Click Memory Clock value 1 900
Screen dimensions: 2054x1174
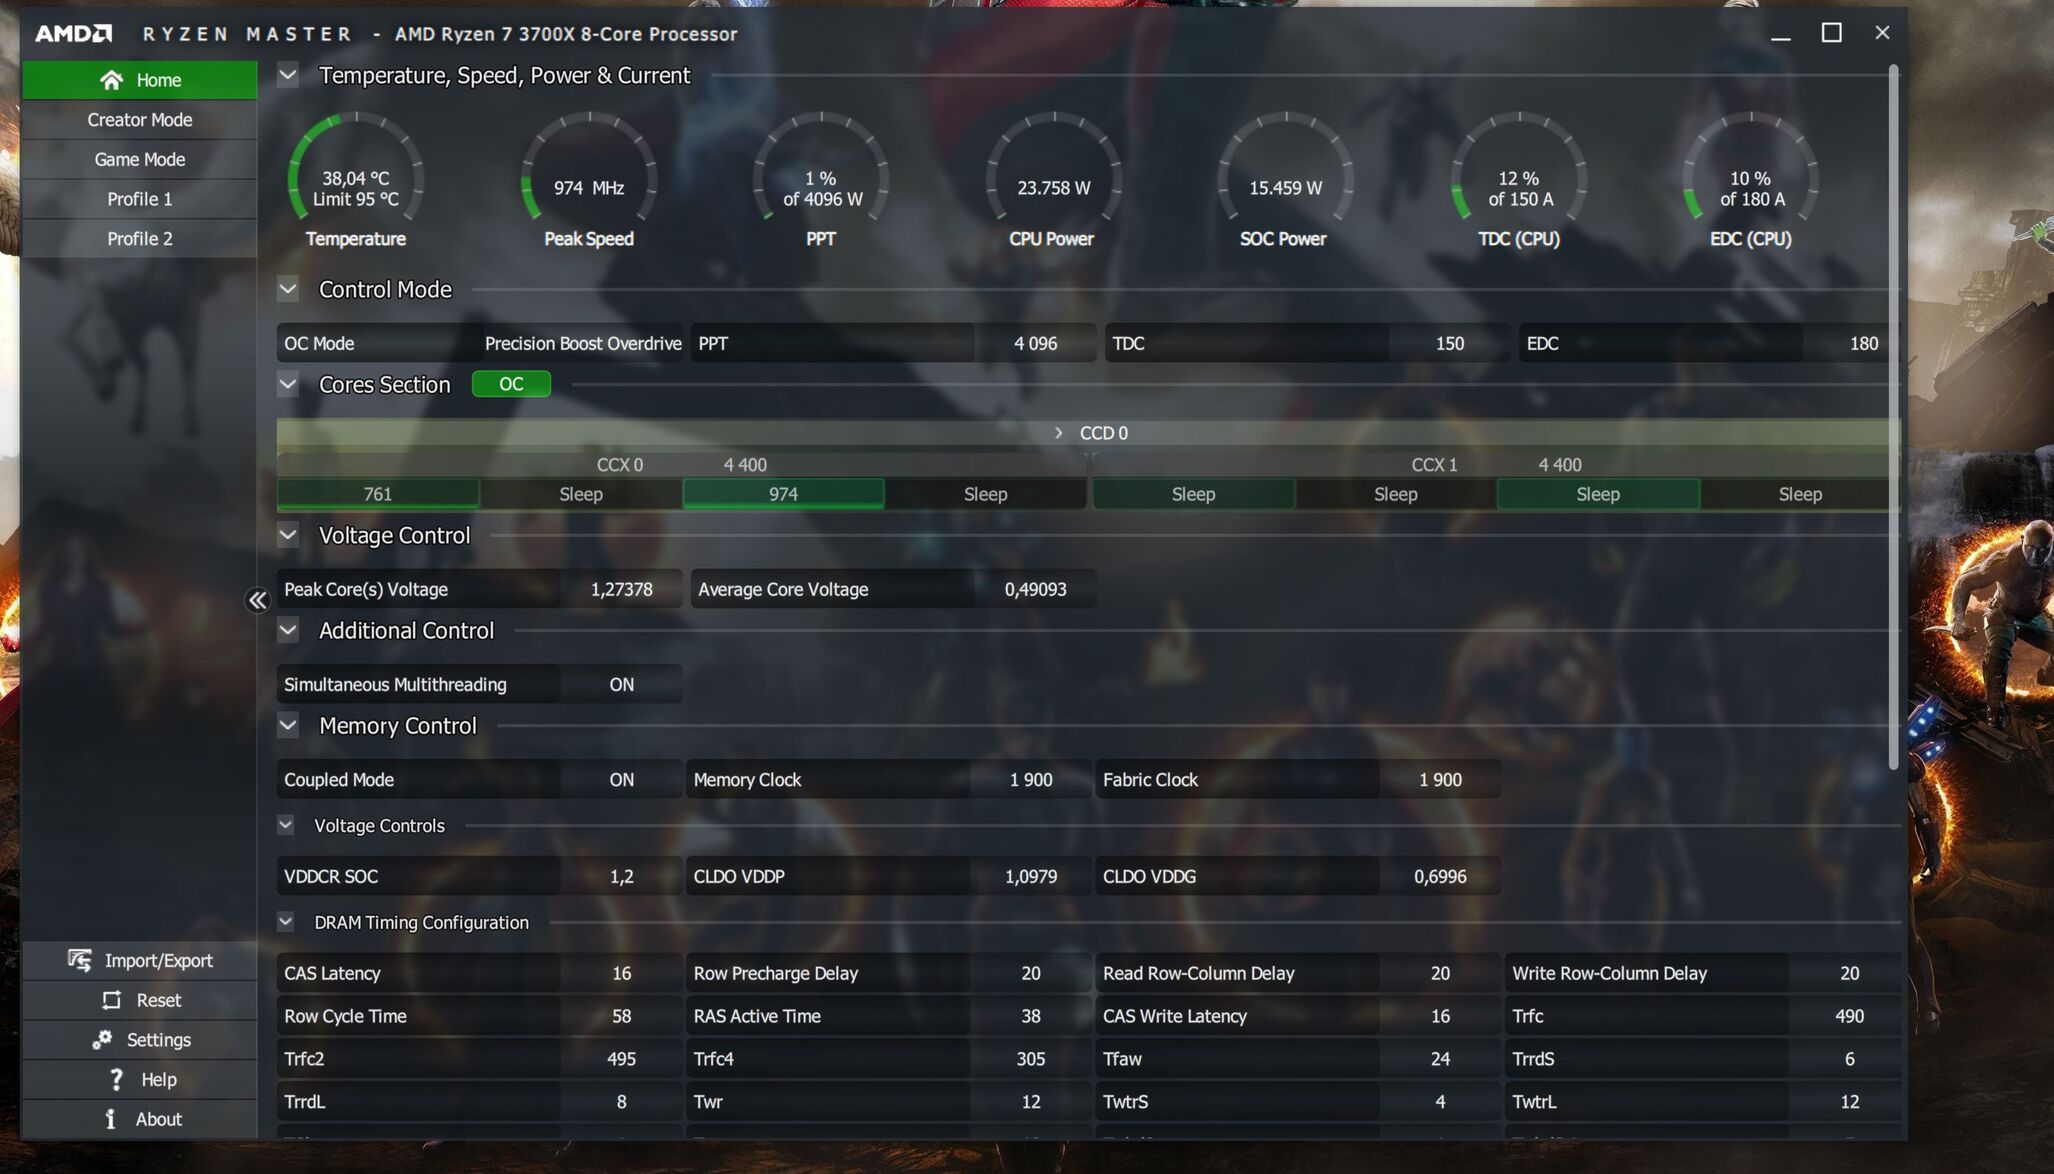(x=1030, y=779)
